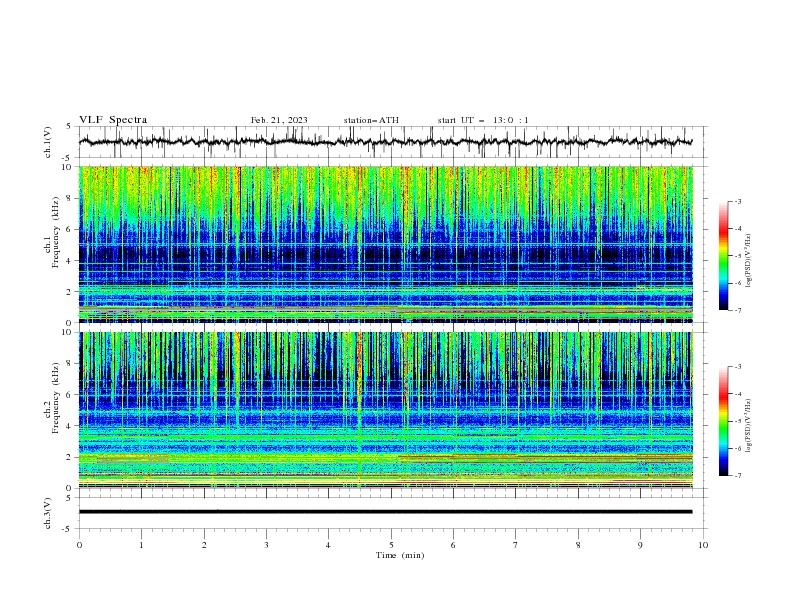Click the '-7' tick on ch.2 colorbar

[738, 476]
